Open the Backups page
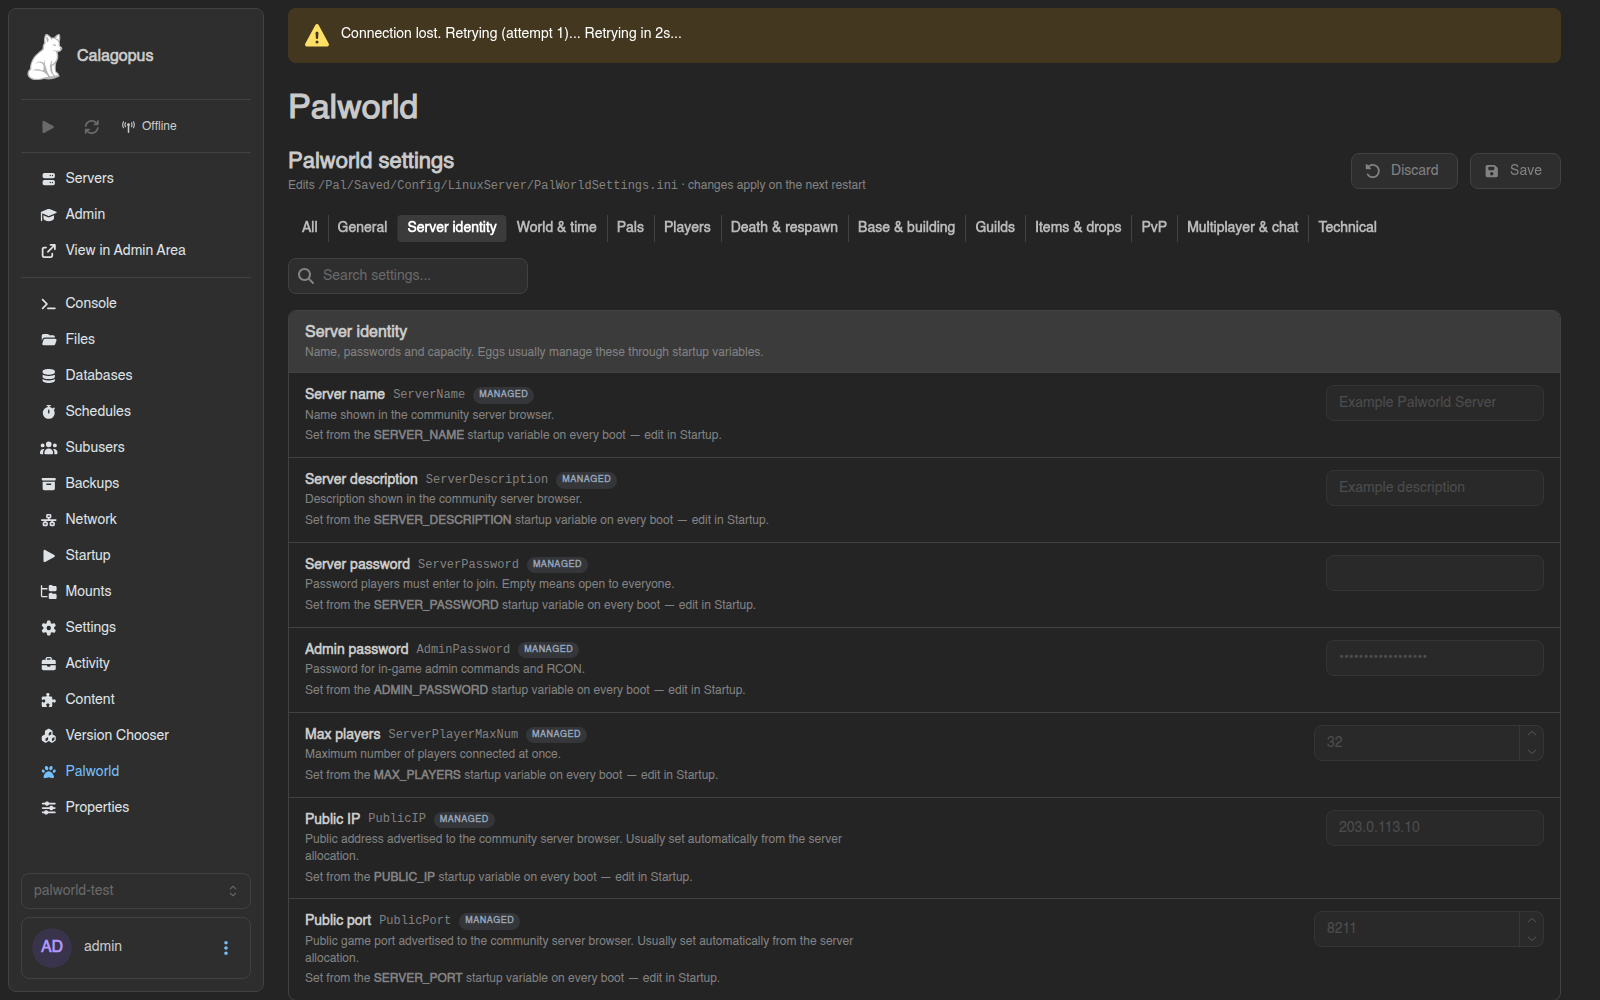The image size is (1600, 1000). point(136,483)
